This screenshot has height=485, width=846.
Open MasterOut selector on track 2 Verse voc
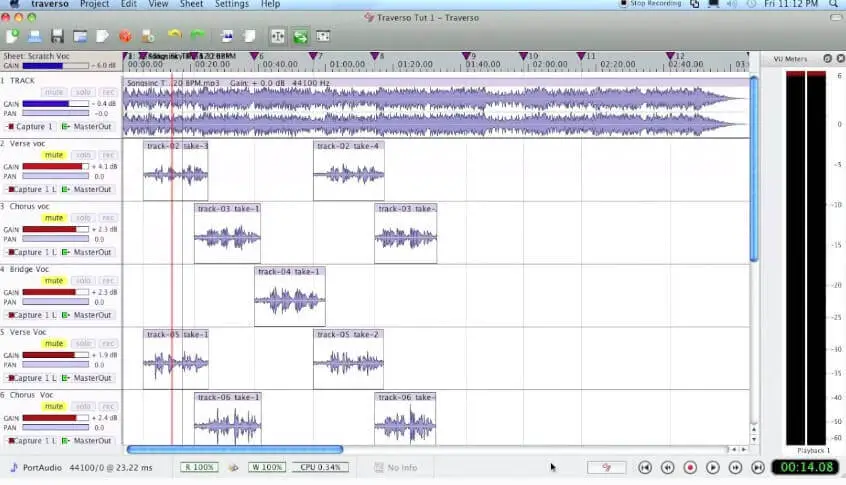click(87, 190)
